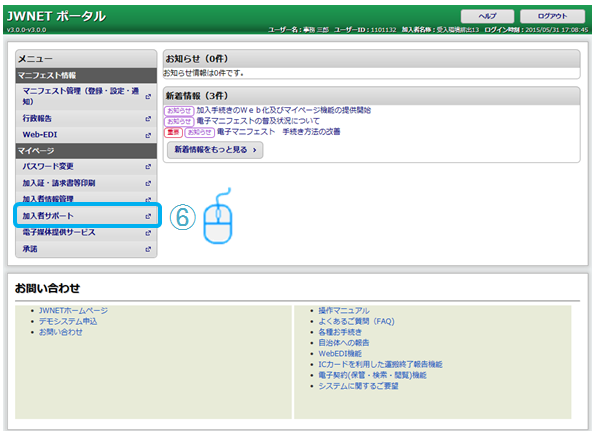Click external-link icon beside 行政報告
Viewport: 596px width, 435px height.
pyautogui.click(x=148, y=119)
